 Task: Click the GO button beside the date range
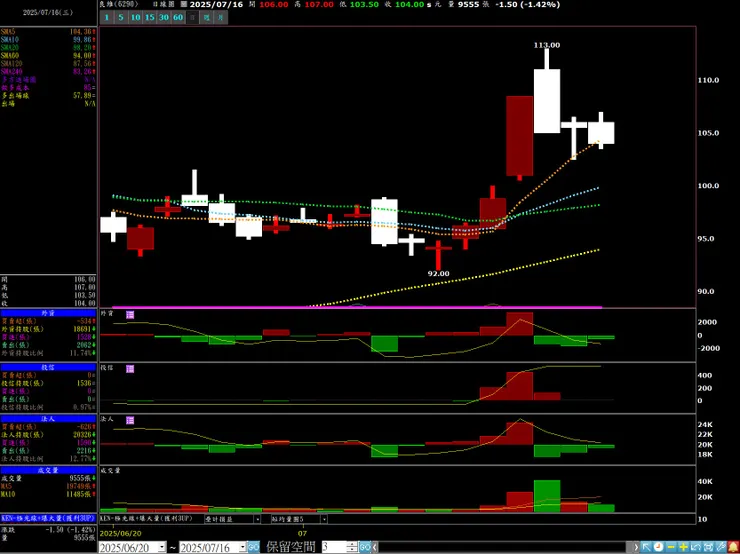[253, 547]
